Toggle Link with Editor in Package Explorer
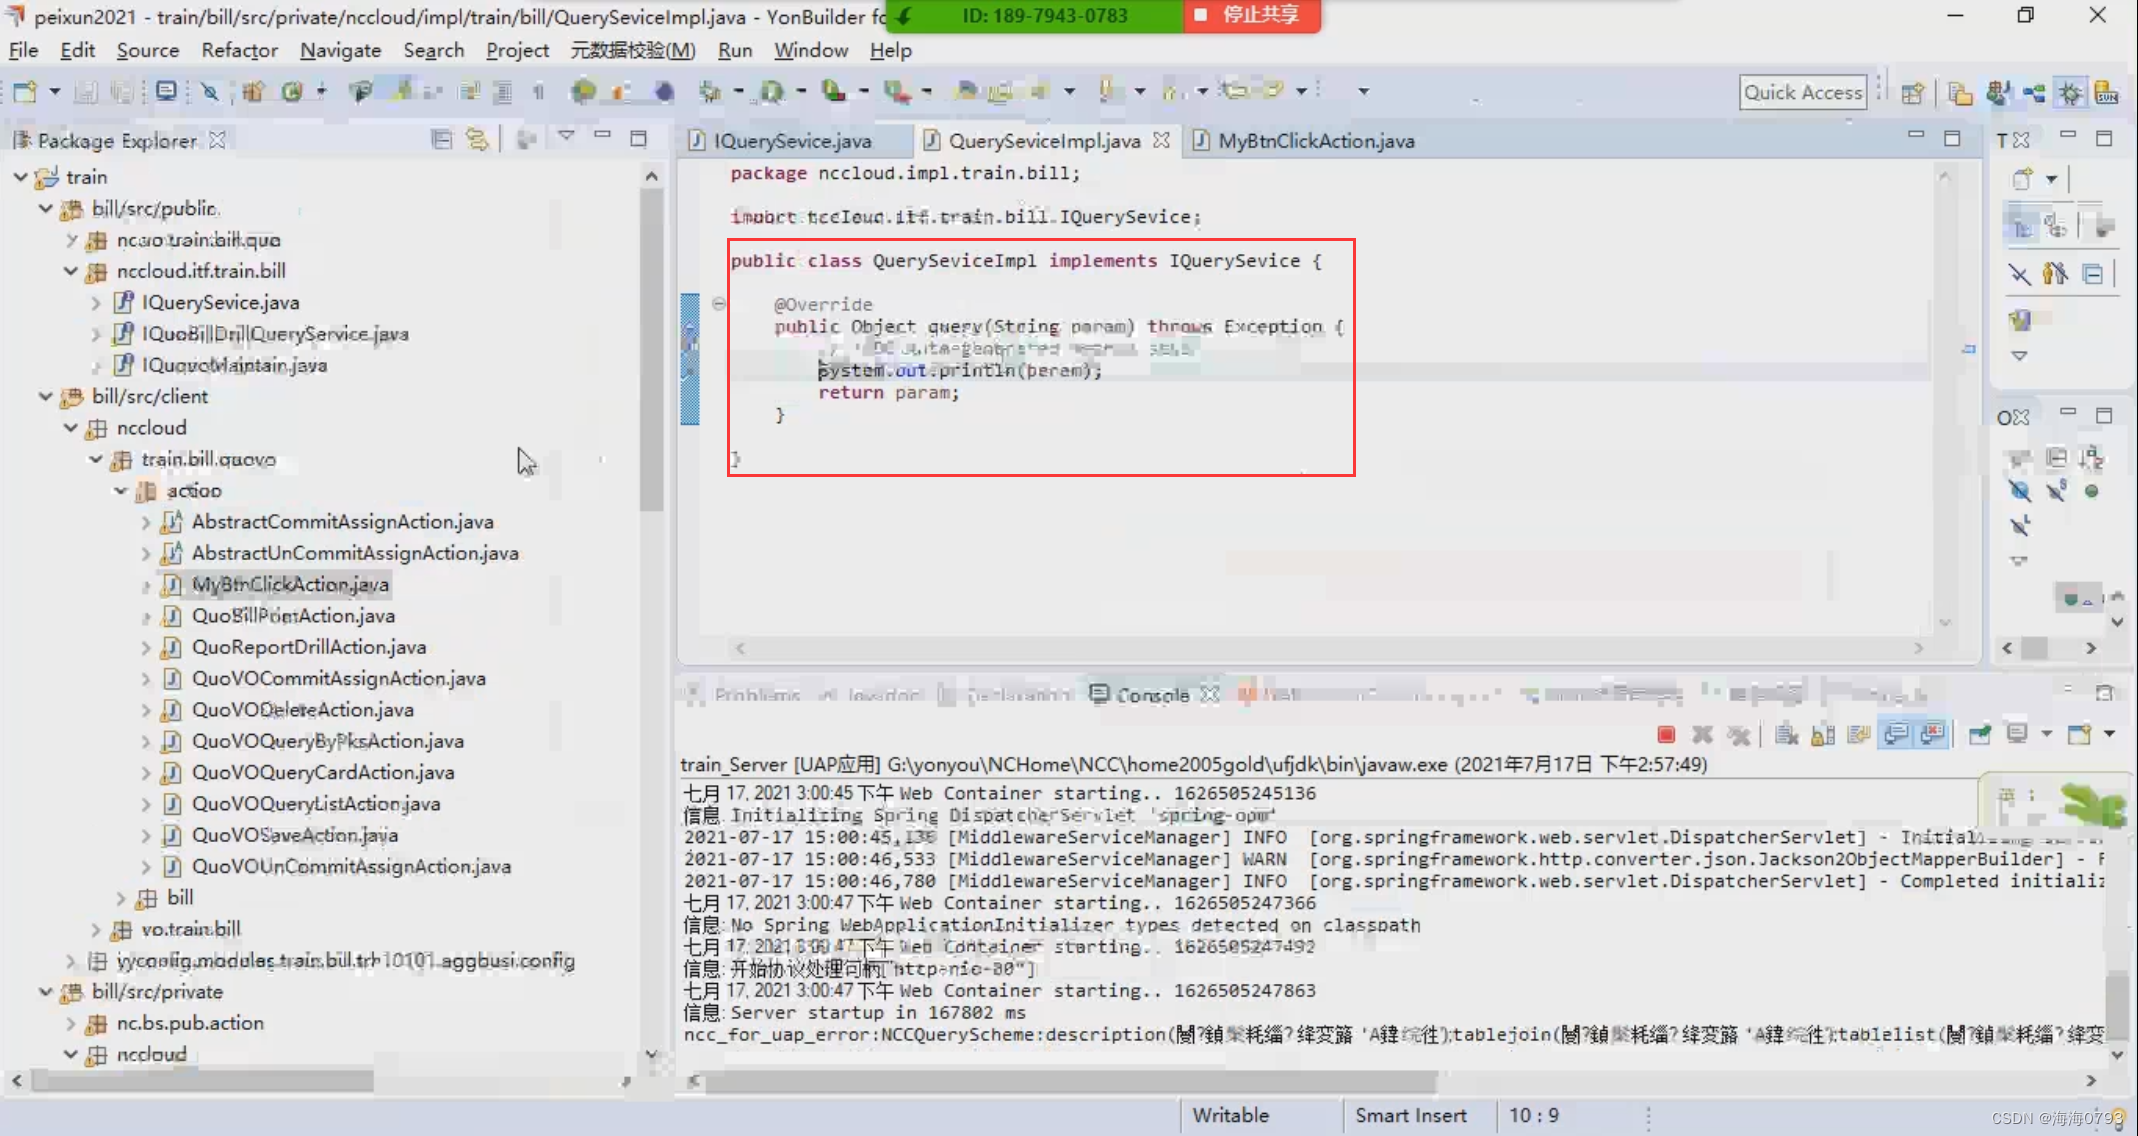 coord(477,139)
